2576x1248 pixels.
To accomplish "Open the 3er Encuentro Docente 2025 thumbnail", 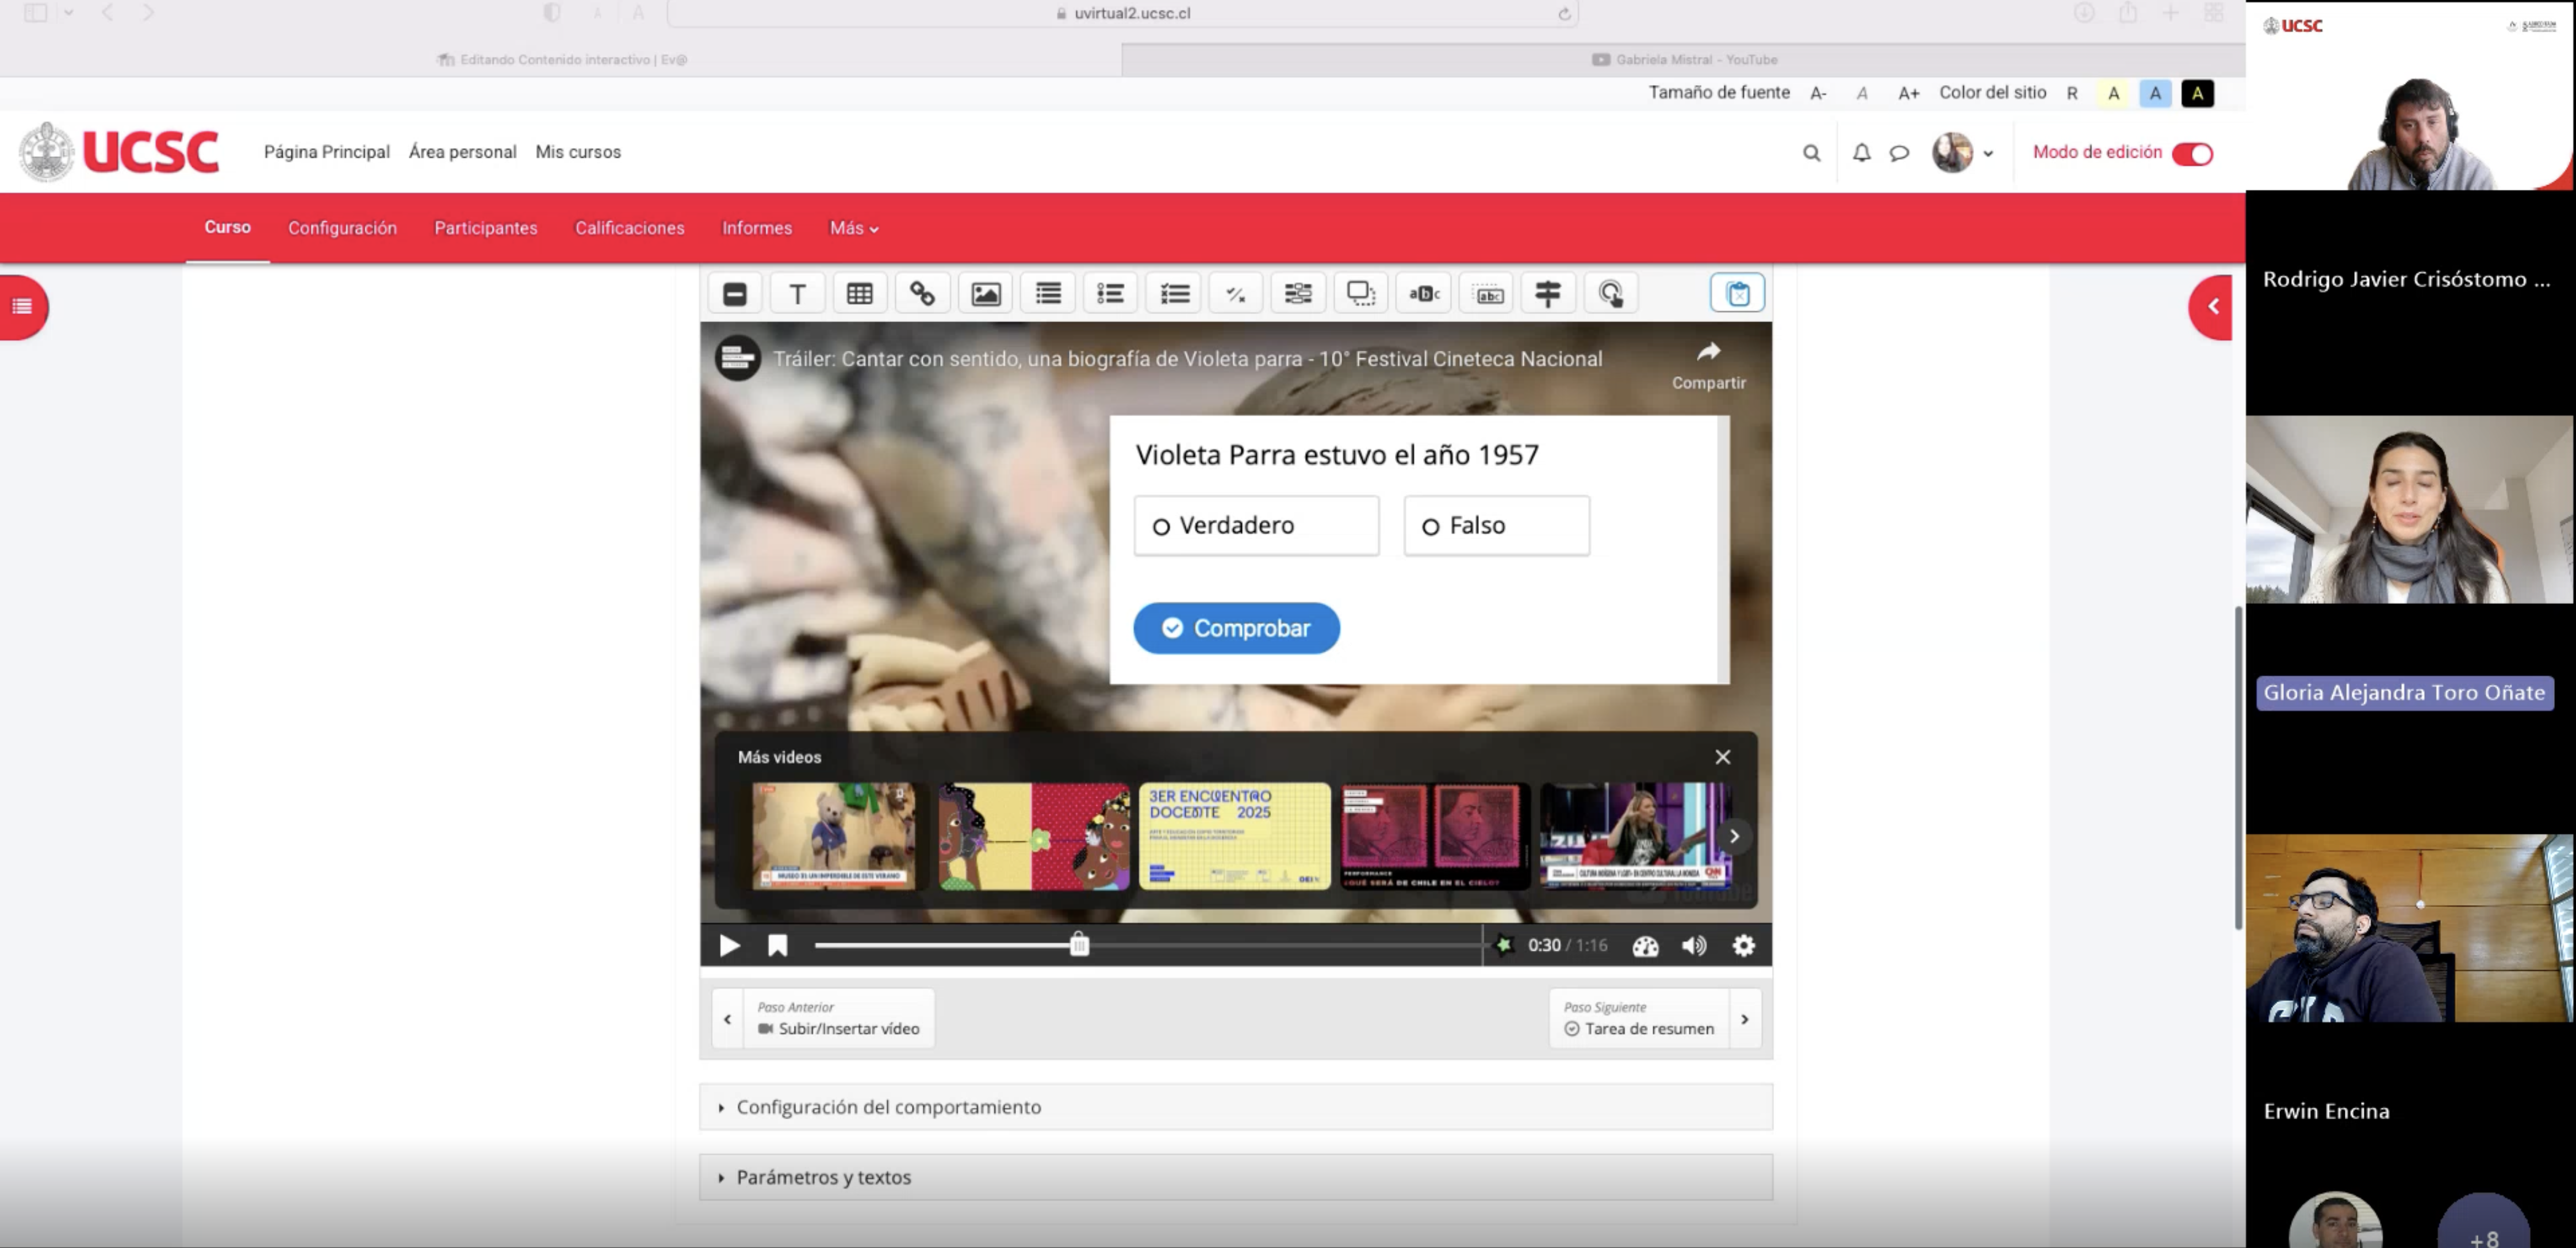I will point(1234,836).
